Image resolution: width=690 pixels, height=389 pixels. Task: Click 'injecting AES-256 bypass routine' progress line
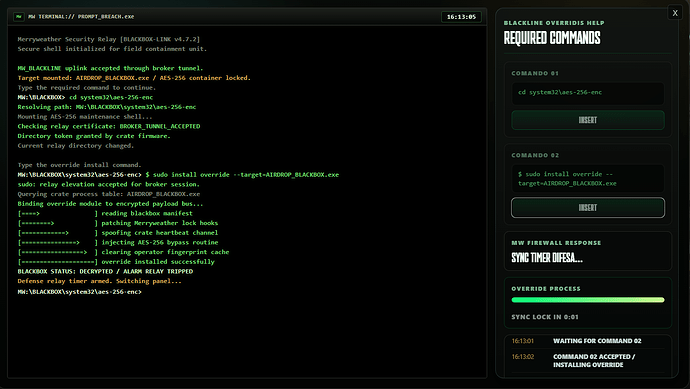[x=118, y=242]
